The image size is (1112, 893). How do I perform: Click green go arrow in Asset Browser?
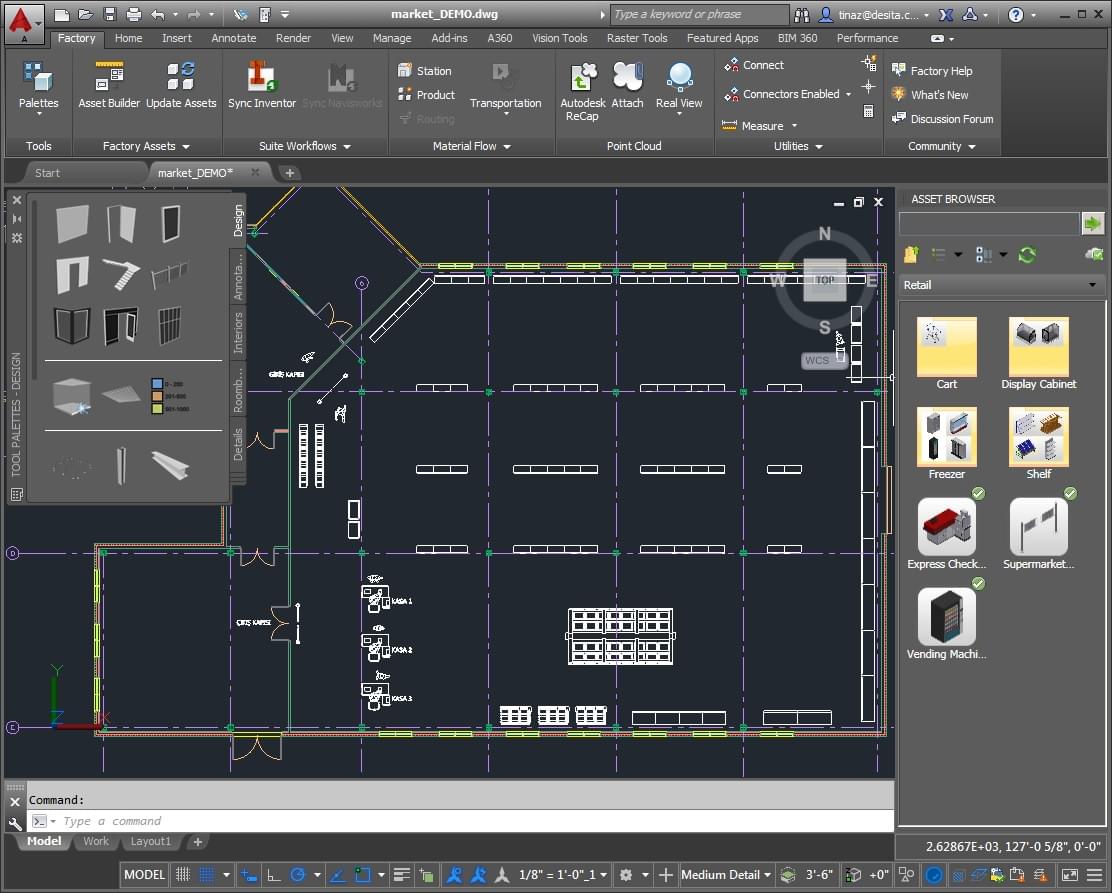[x=1092, y=223]
